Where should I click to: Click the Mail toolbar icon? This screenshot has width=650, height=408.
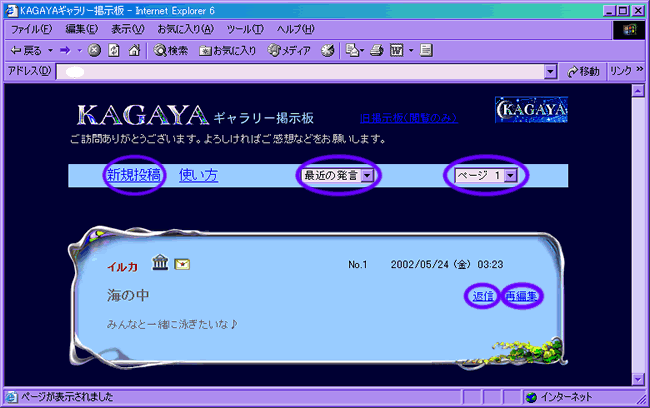pos(354,51)
